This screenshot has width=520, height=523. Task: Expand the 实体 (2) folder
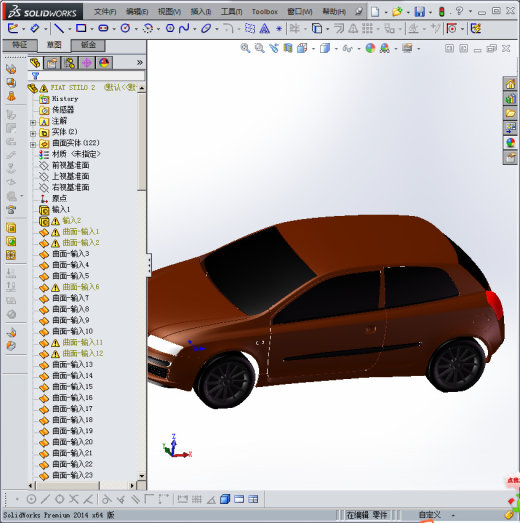pyautogui.click(x=33, y=133)
